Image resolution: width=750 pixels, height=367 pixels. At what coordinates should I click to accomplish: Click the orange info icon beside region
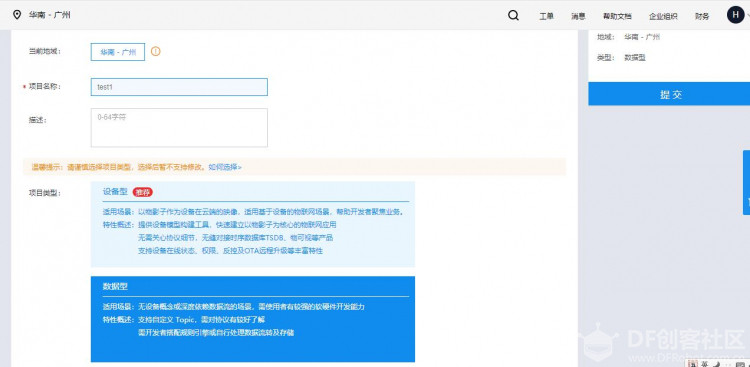tap(155, 51)
